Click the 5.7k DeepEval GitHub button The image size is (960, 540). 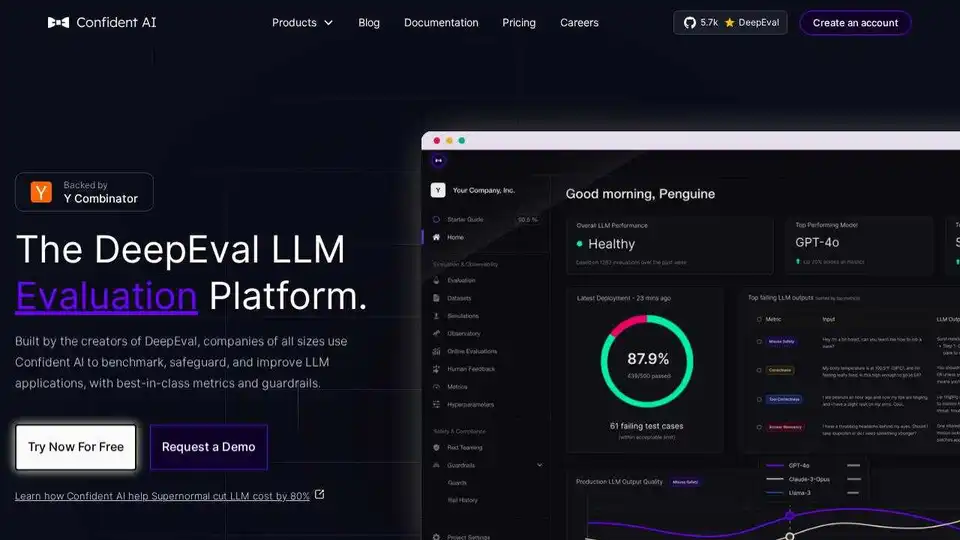point(730,23)
